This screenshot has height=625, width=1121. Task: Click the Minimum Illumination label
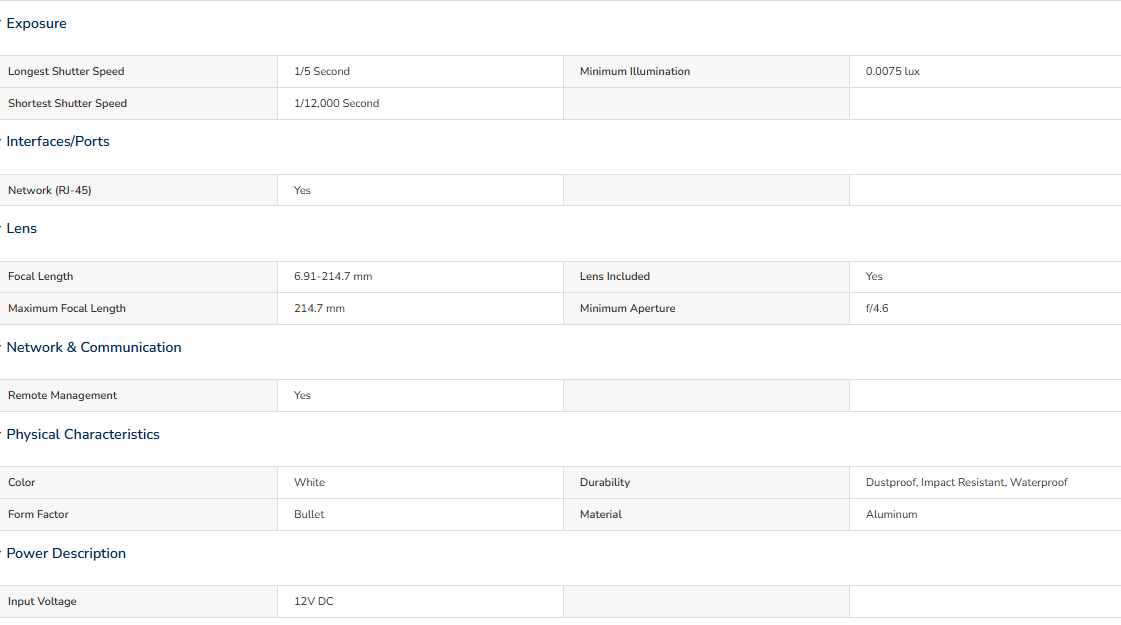[635, 72]
